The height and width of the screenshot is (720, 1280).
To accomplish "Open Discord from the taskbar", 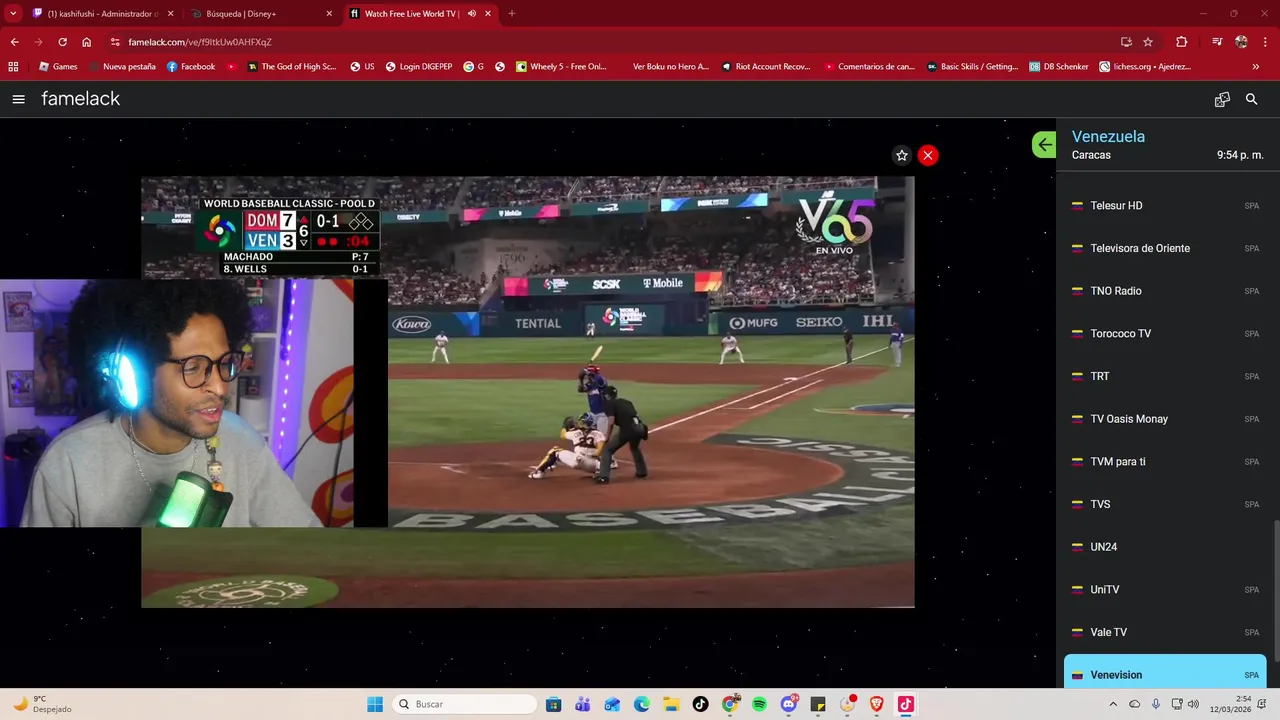I will tap(788, 704).
